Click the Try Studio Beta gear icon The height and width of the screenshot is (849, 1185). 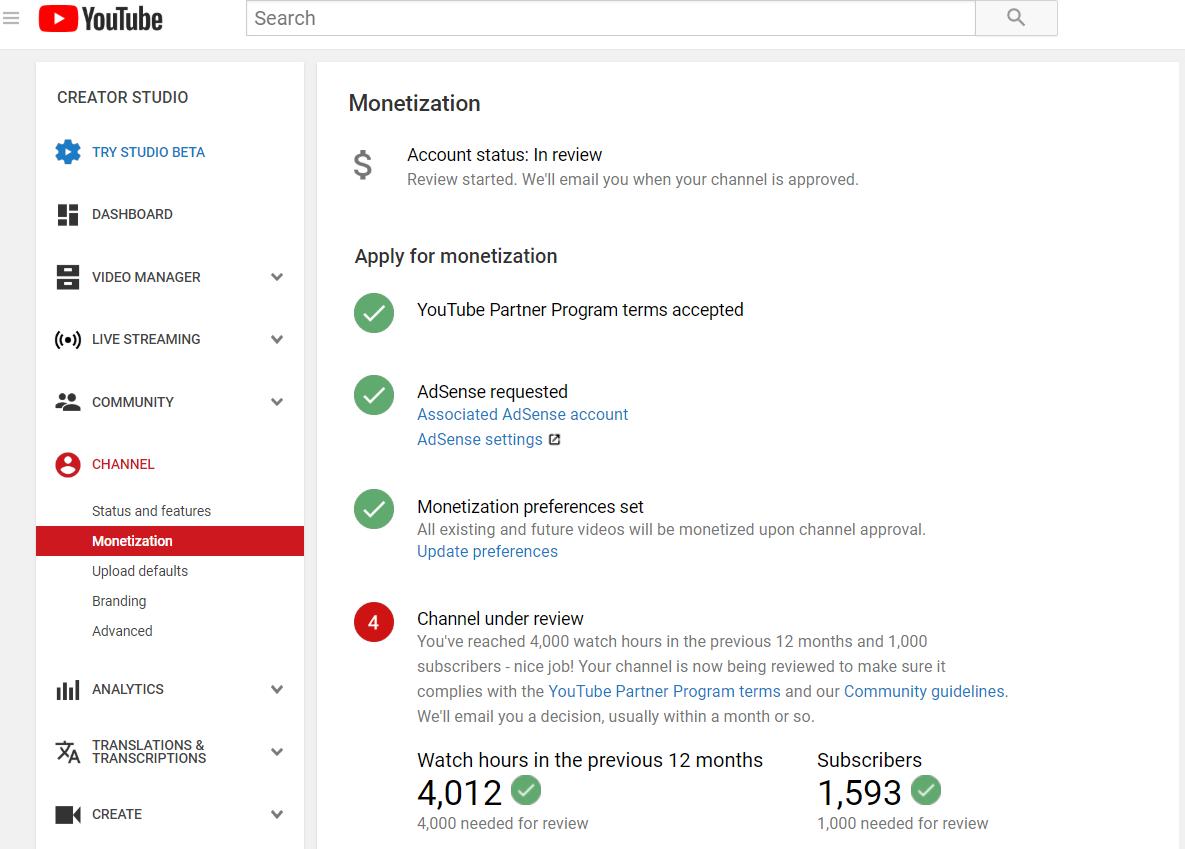click(x=68, y=152)
